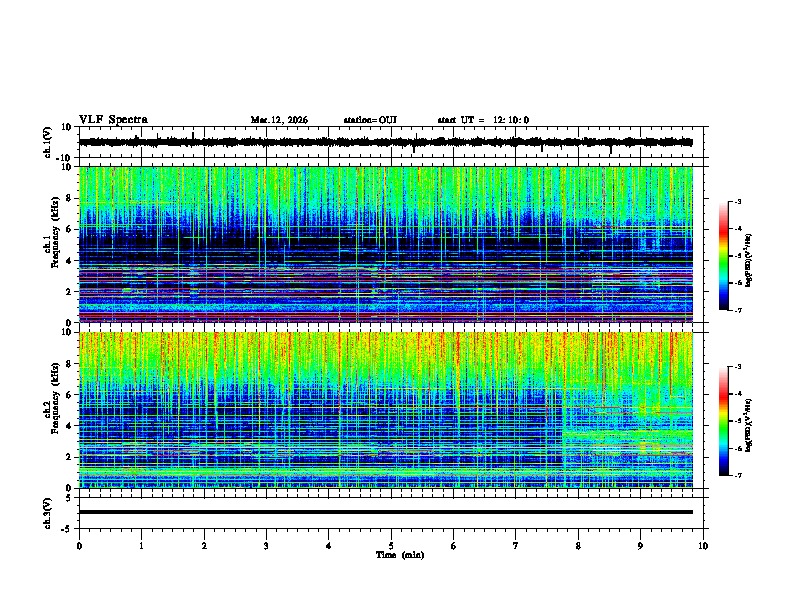This screenshot has height=612, width=792.
Task: Click the "7" tick on the time axis
Action: tap(516, 546)
